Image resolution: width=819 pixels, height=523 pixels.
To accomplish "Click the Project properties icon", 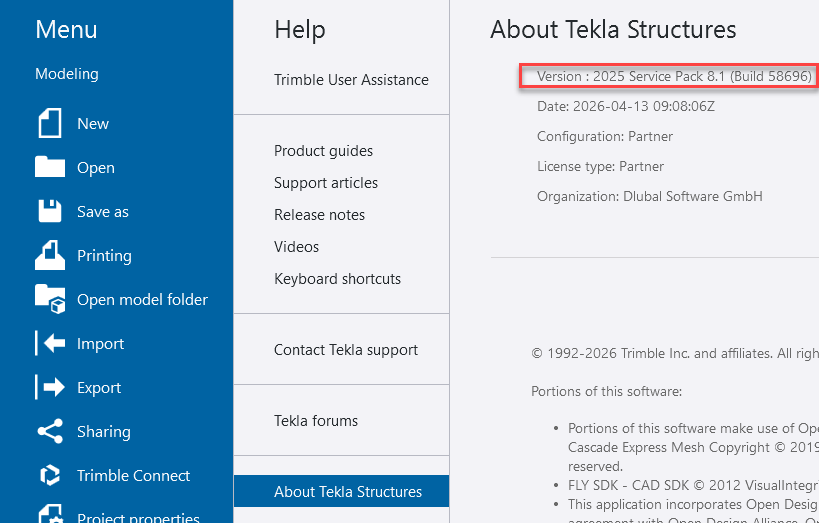I will (50, 514).
